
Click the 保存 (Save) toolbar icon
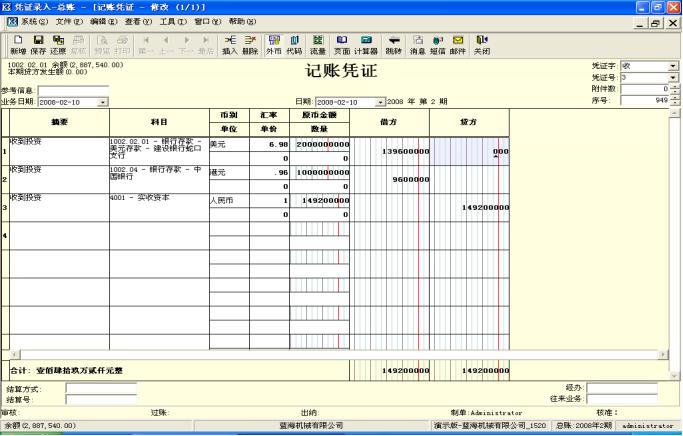[x=38, y=45]
